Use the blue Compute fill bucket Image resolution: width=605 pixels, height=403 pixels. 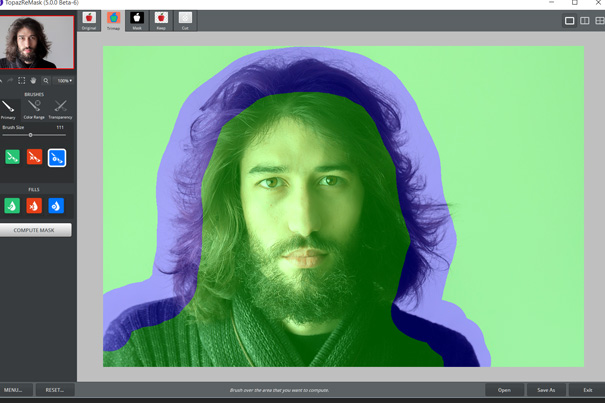click(x=56, y=206)
